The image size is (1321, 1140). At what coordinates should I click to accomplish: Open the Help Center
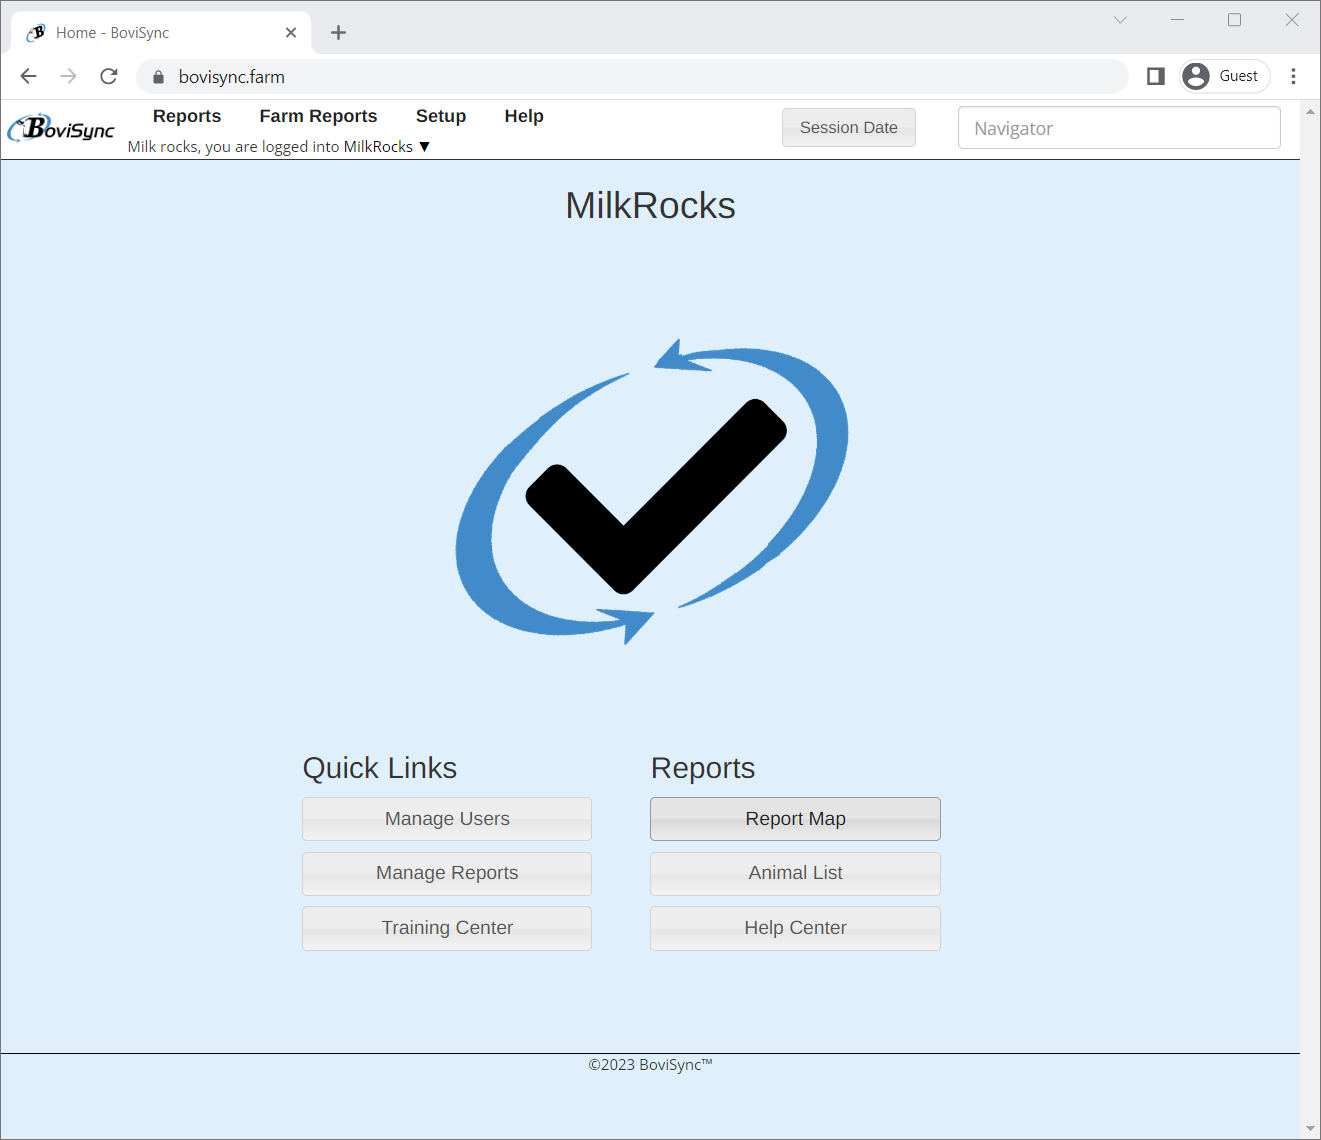[x=795, y=928]
